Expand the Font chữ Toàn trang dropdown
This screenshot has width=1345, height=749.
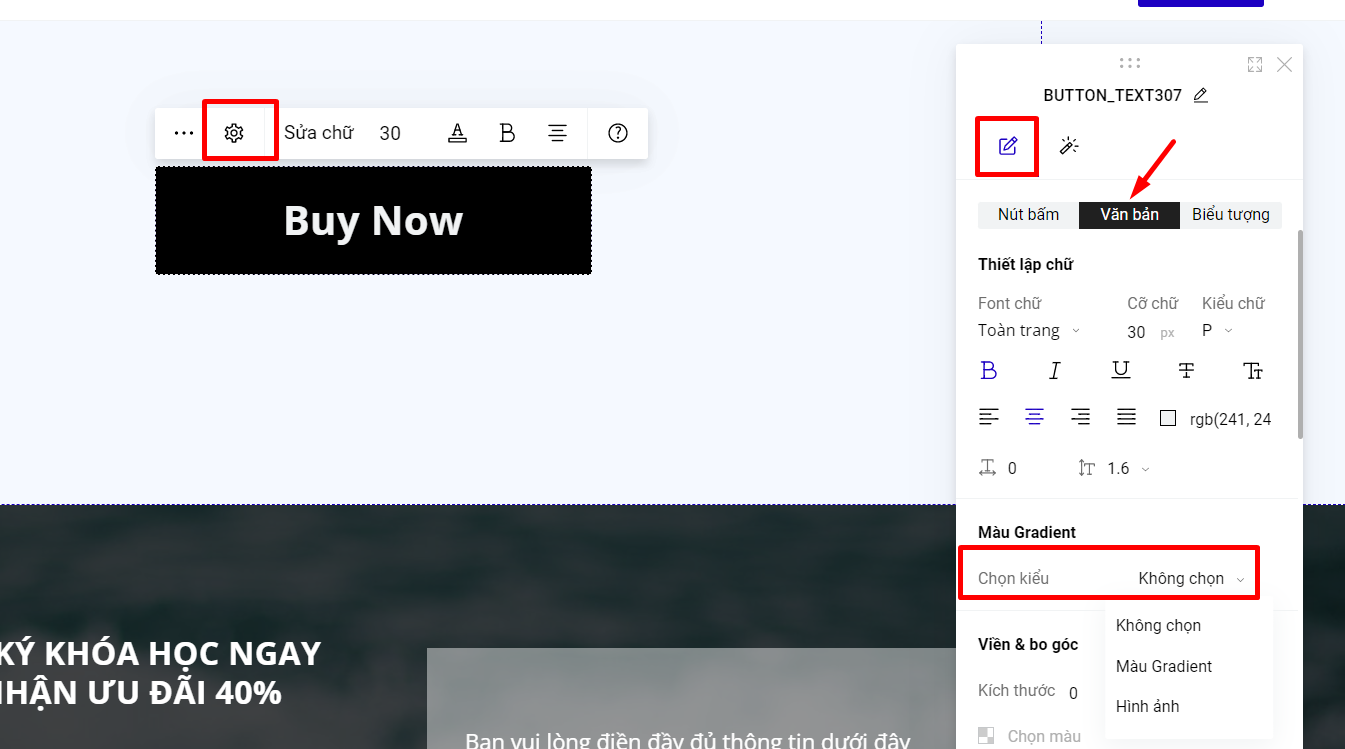tap(1029, 331)
